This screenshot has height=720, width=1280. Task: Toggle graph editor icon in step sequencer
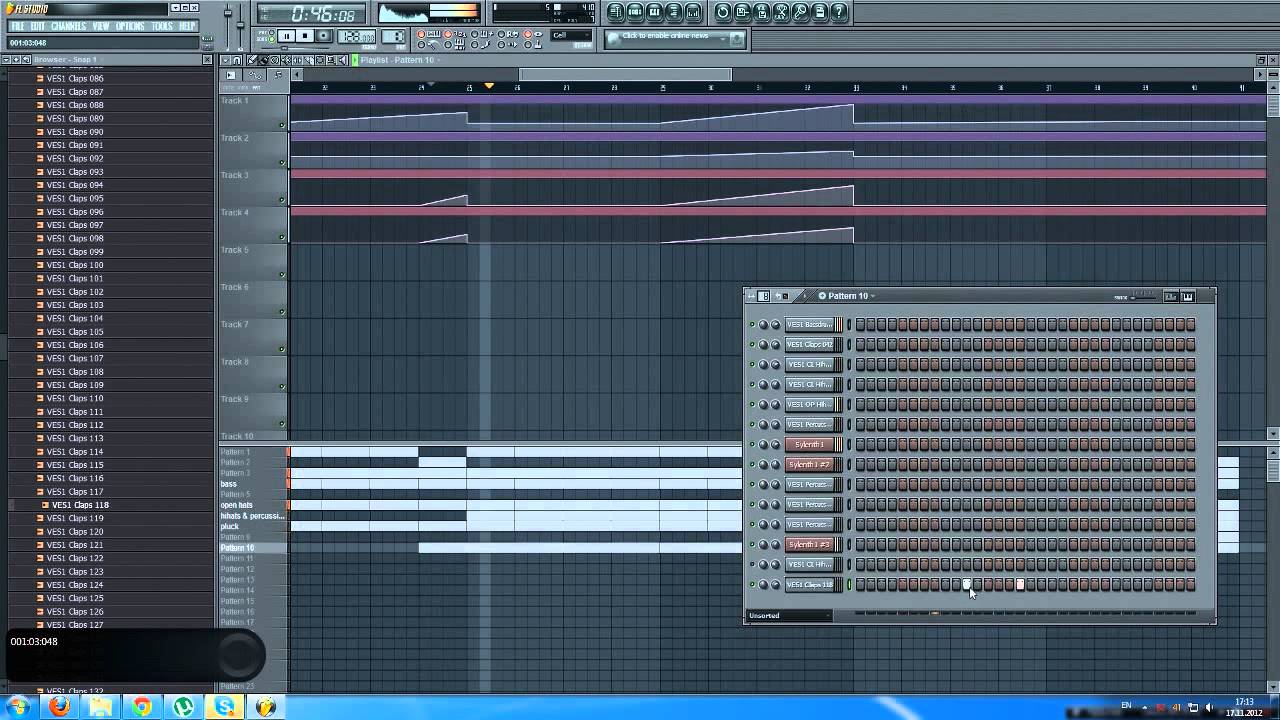[x=1170, y=297]
